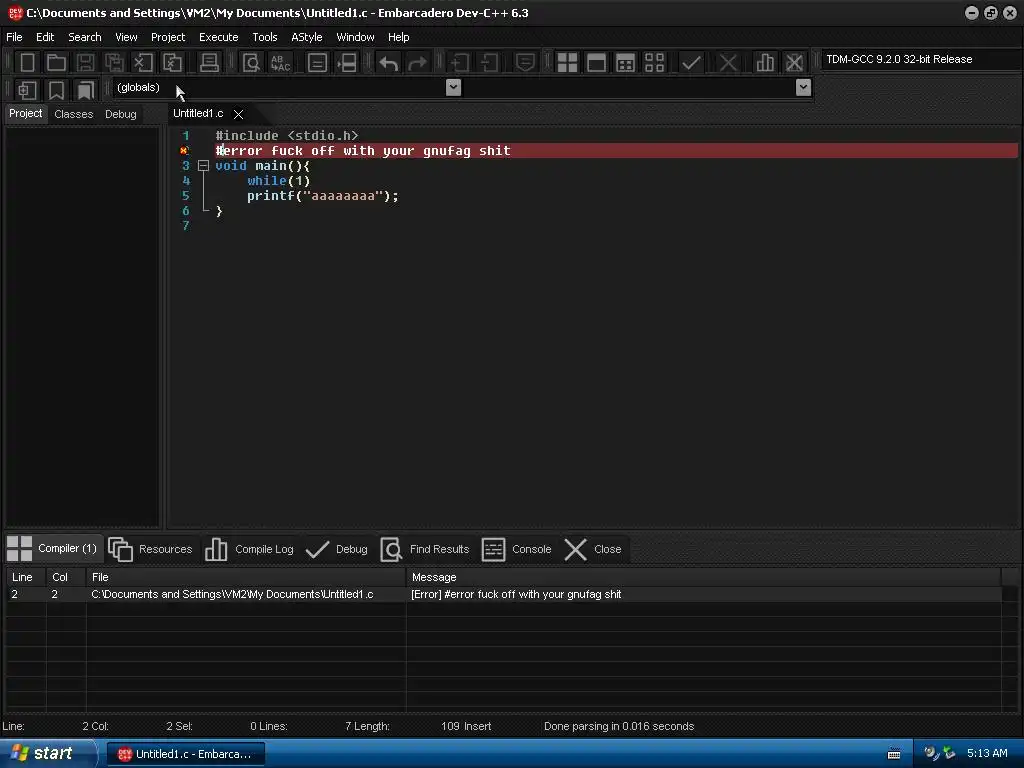This screenshot has height=768, width=1024.
Task: Click the Windows start button
Action: pos(47,754)
